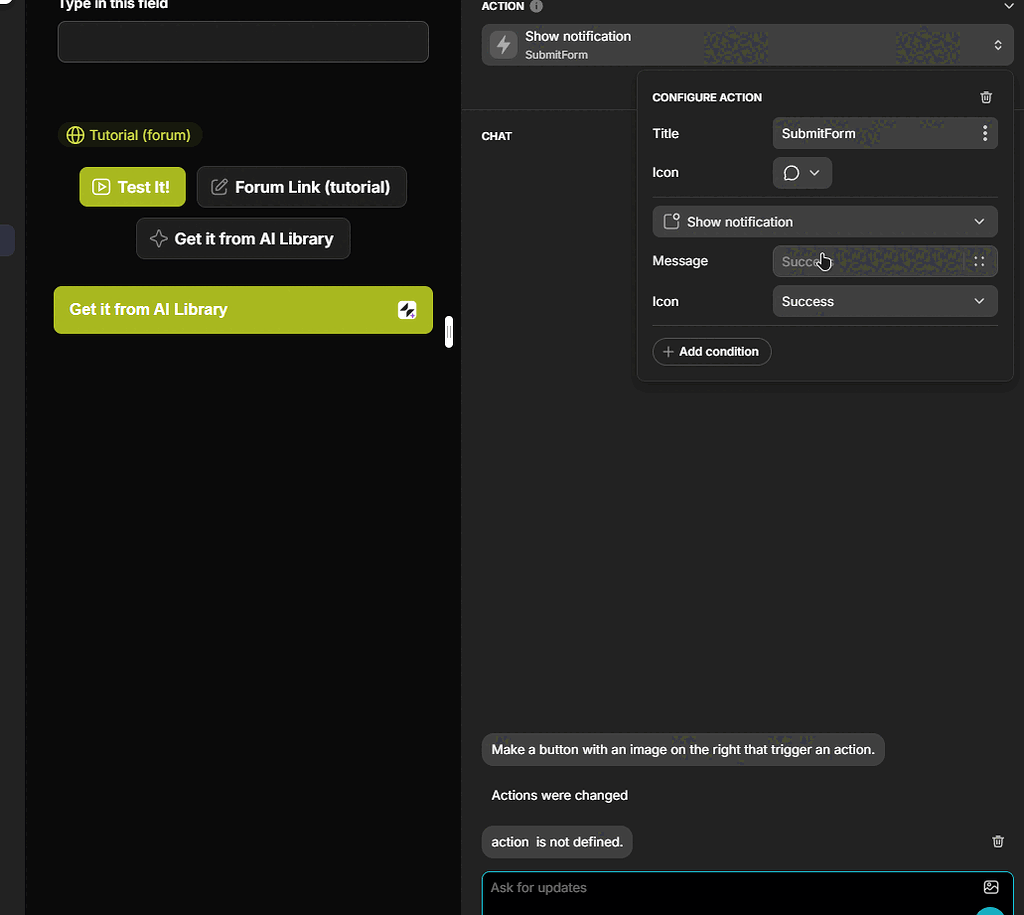Click the drag handle icon beside Message field
The height and width of the screenshot is (915, 1024).
pos(979,261)
